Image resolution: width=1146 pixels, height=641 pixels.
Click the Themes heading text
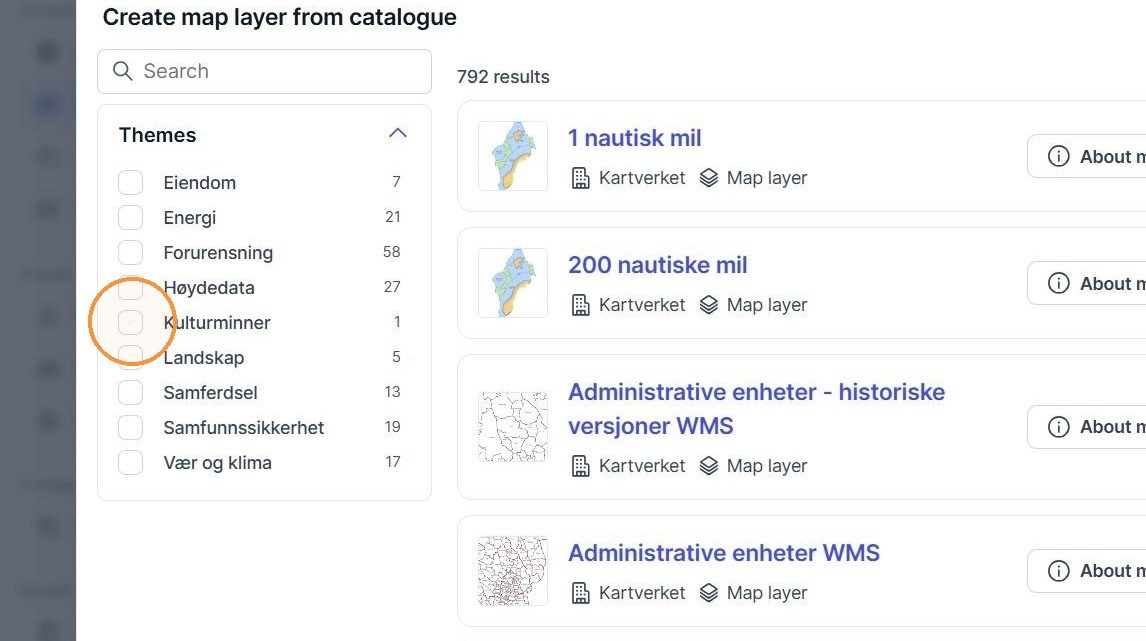pyautogui.click(x=158, y=135)
